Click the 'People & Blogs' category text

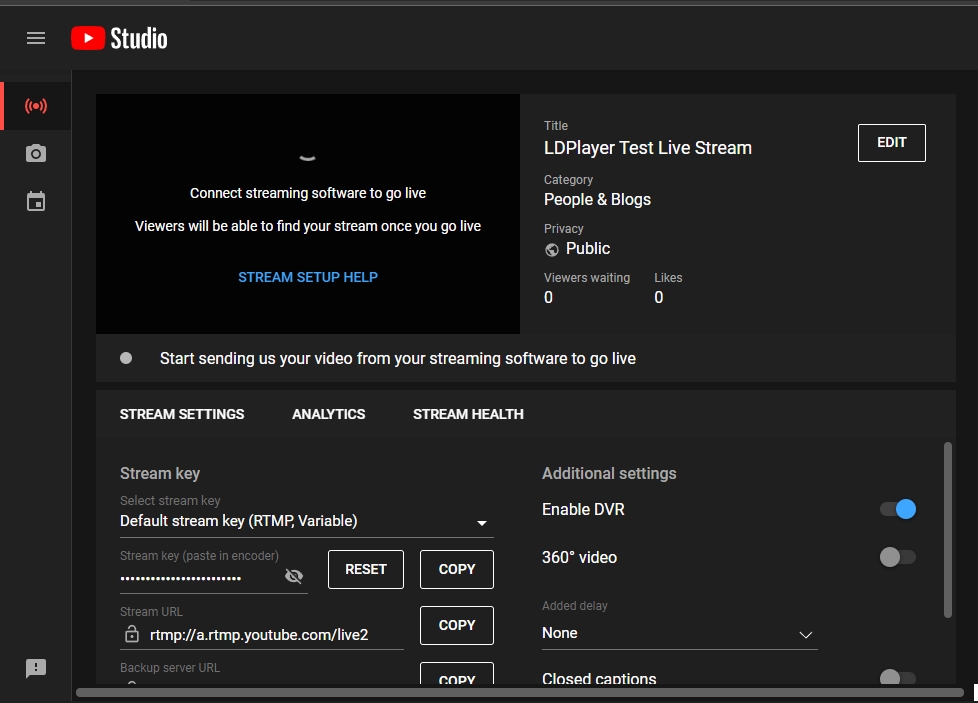pyautogui.click(x=597, y=200)
